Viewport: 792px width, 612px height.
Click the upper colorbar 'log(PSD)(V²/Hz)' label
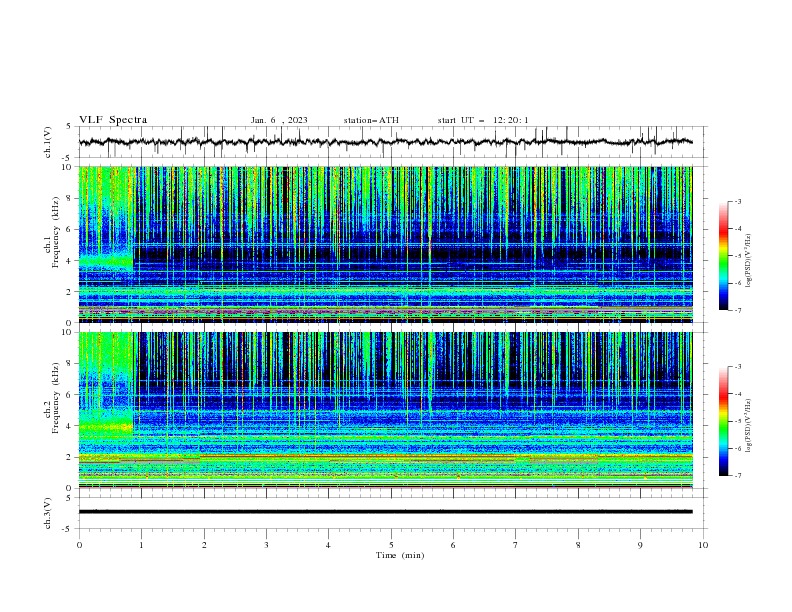(x=748, y=261)
